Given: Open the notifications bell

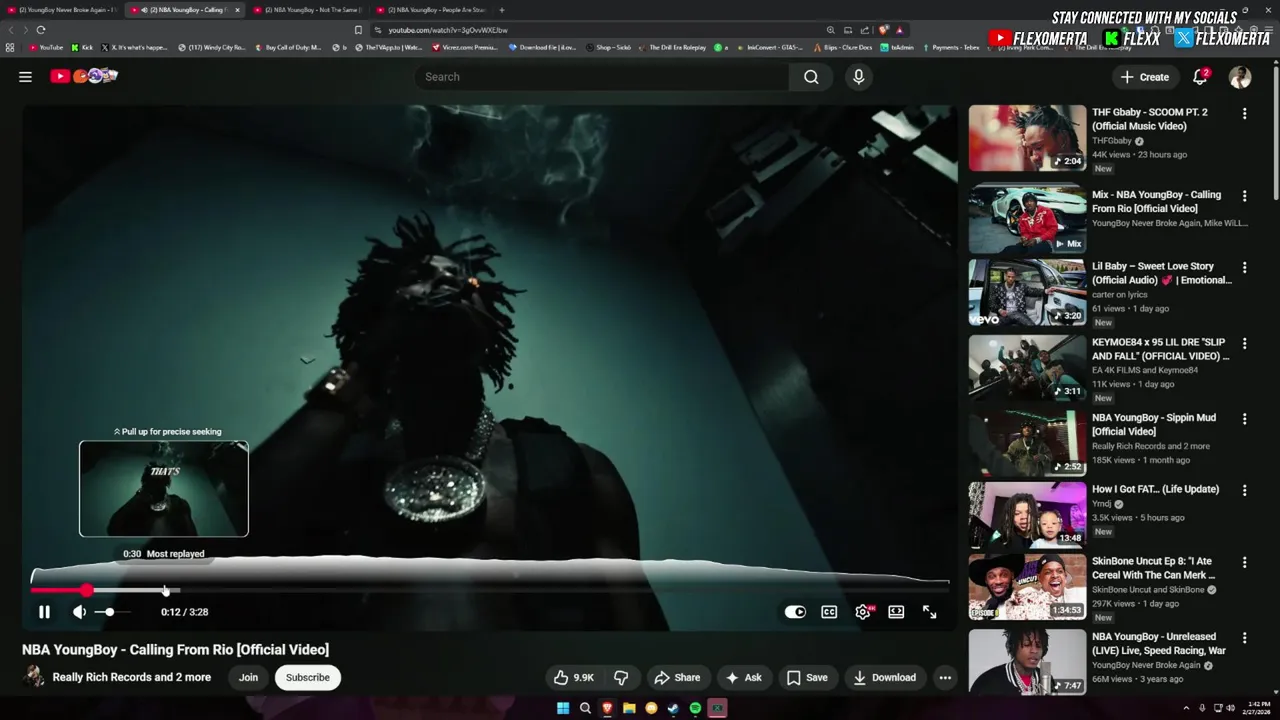Looking at the screenshot, I should (x=1200, y=77).
